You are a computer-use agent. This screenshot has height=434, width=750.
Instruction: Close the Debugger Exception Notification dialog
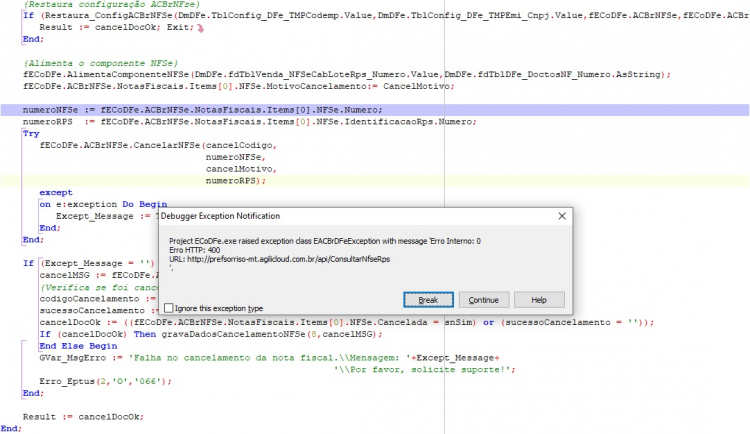tap(562, 216)
